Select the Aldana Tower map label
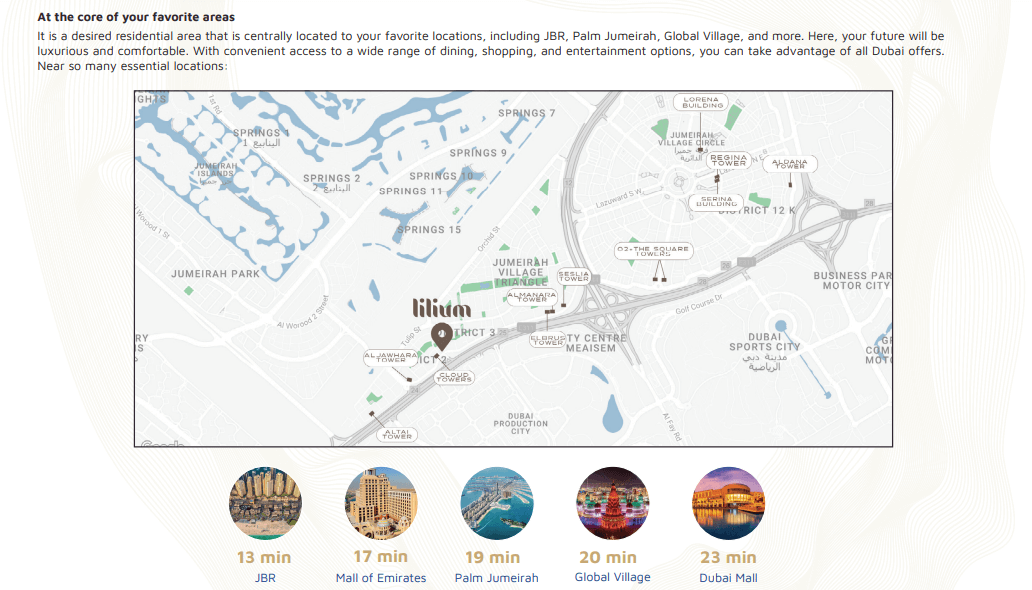Image resolution: width=1032 pixels, height=590 pixels. click(790, 164)
